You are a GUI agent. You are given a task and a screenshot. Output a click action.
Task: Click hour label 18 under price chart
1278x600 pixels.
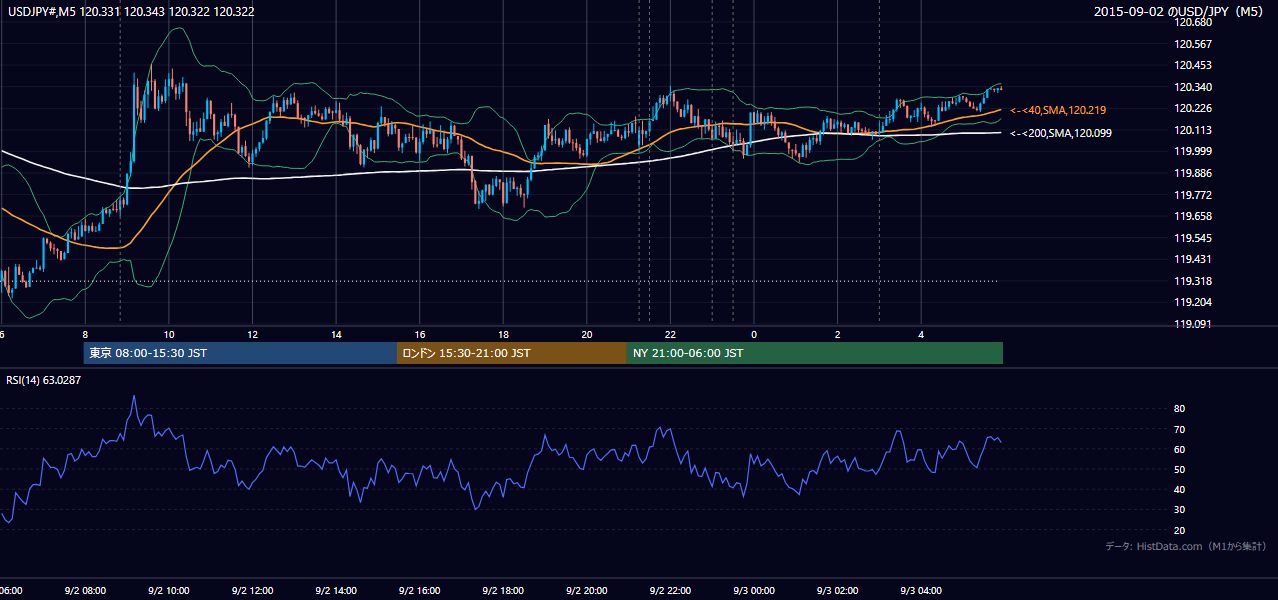tap(504, 334)
